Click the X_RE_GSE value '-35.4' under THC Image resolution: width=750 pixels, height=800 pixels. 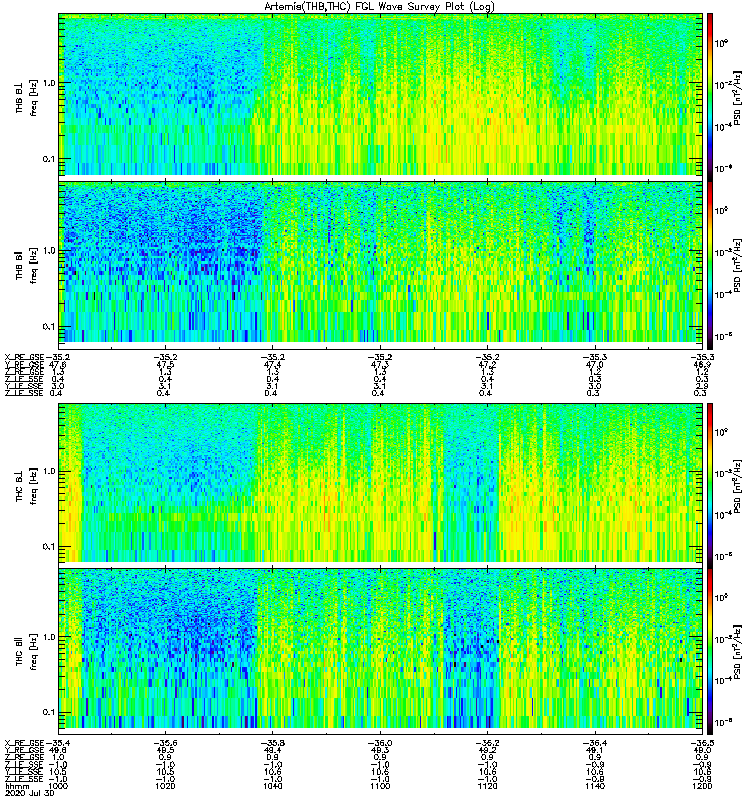pos(59,743)
